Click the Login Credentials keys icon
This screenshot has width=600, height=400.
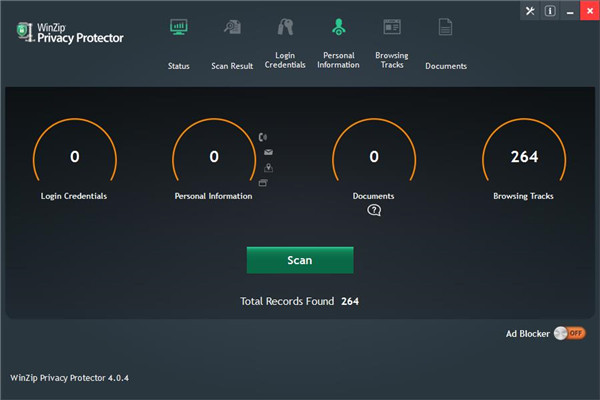(x=286, y=27)
